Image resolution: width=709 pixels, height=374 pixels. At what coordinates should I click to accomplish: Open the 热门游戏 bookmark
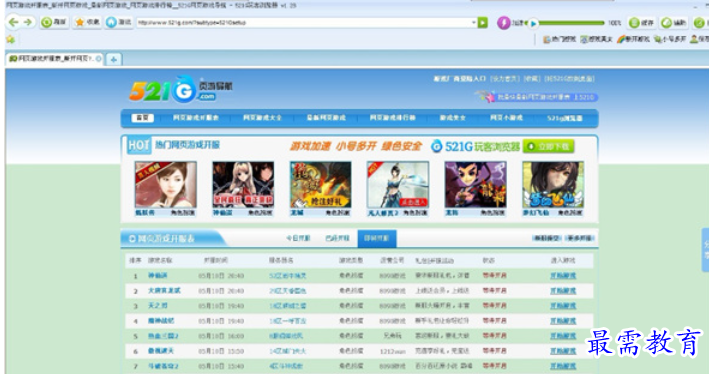(559, 39)
